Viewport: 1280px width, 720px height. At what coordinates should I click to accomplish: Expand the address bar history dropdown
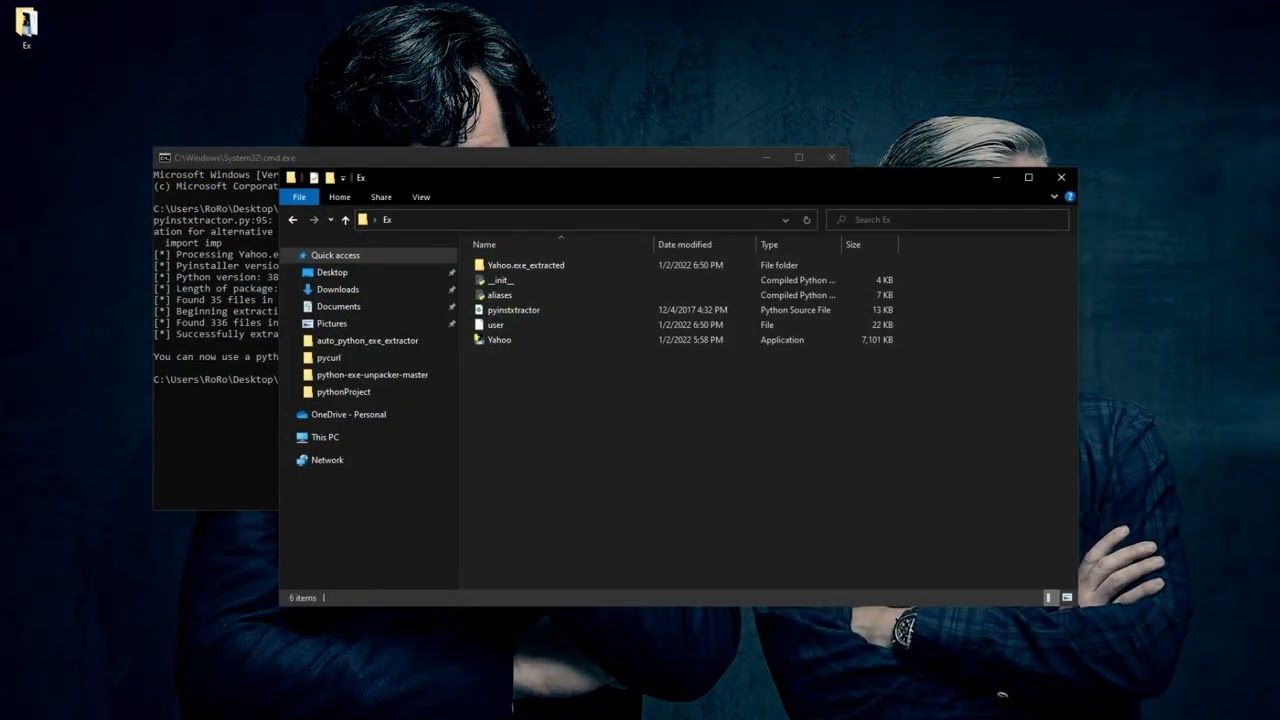[x=785, y=220]
